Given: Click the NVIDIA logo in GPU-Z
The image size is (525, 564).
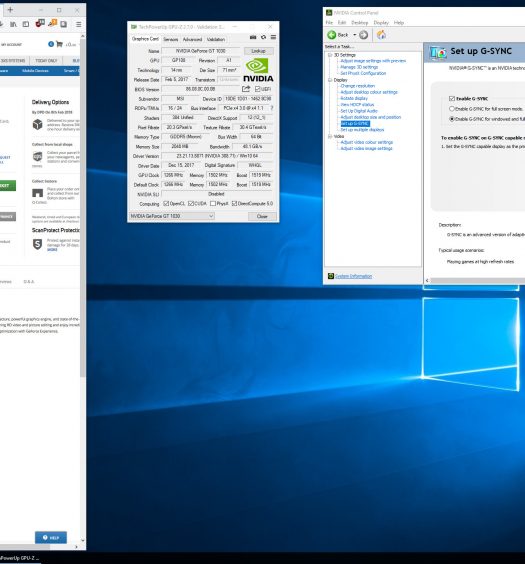Looking at the screenshot, I should coord(258,70).
